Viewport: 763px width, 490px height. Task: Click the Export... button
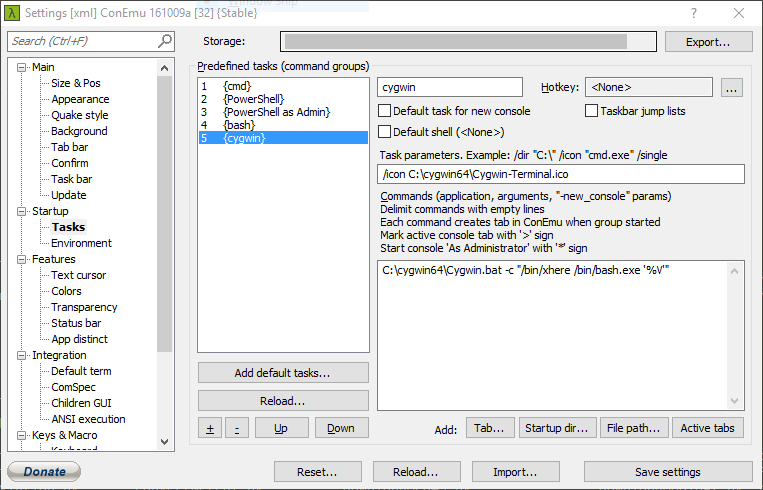[x=708, y=42]
